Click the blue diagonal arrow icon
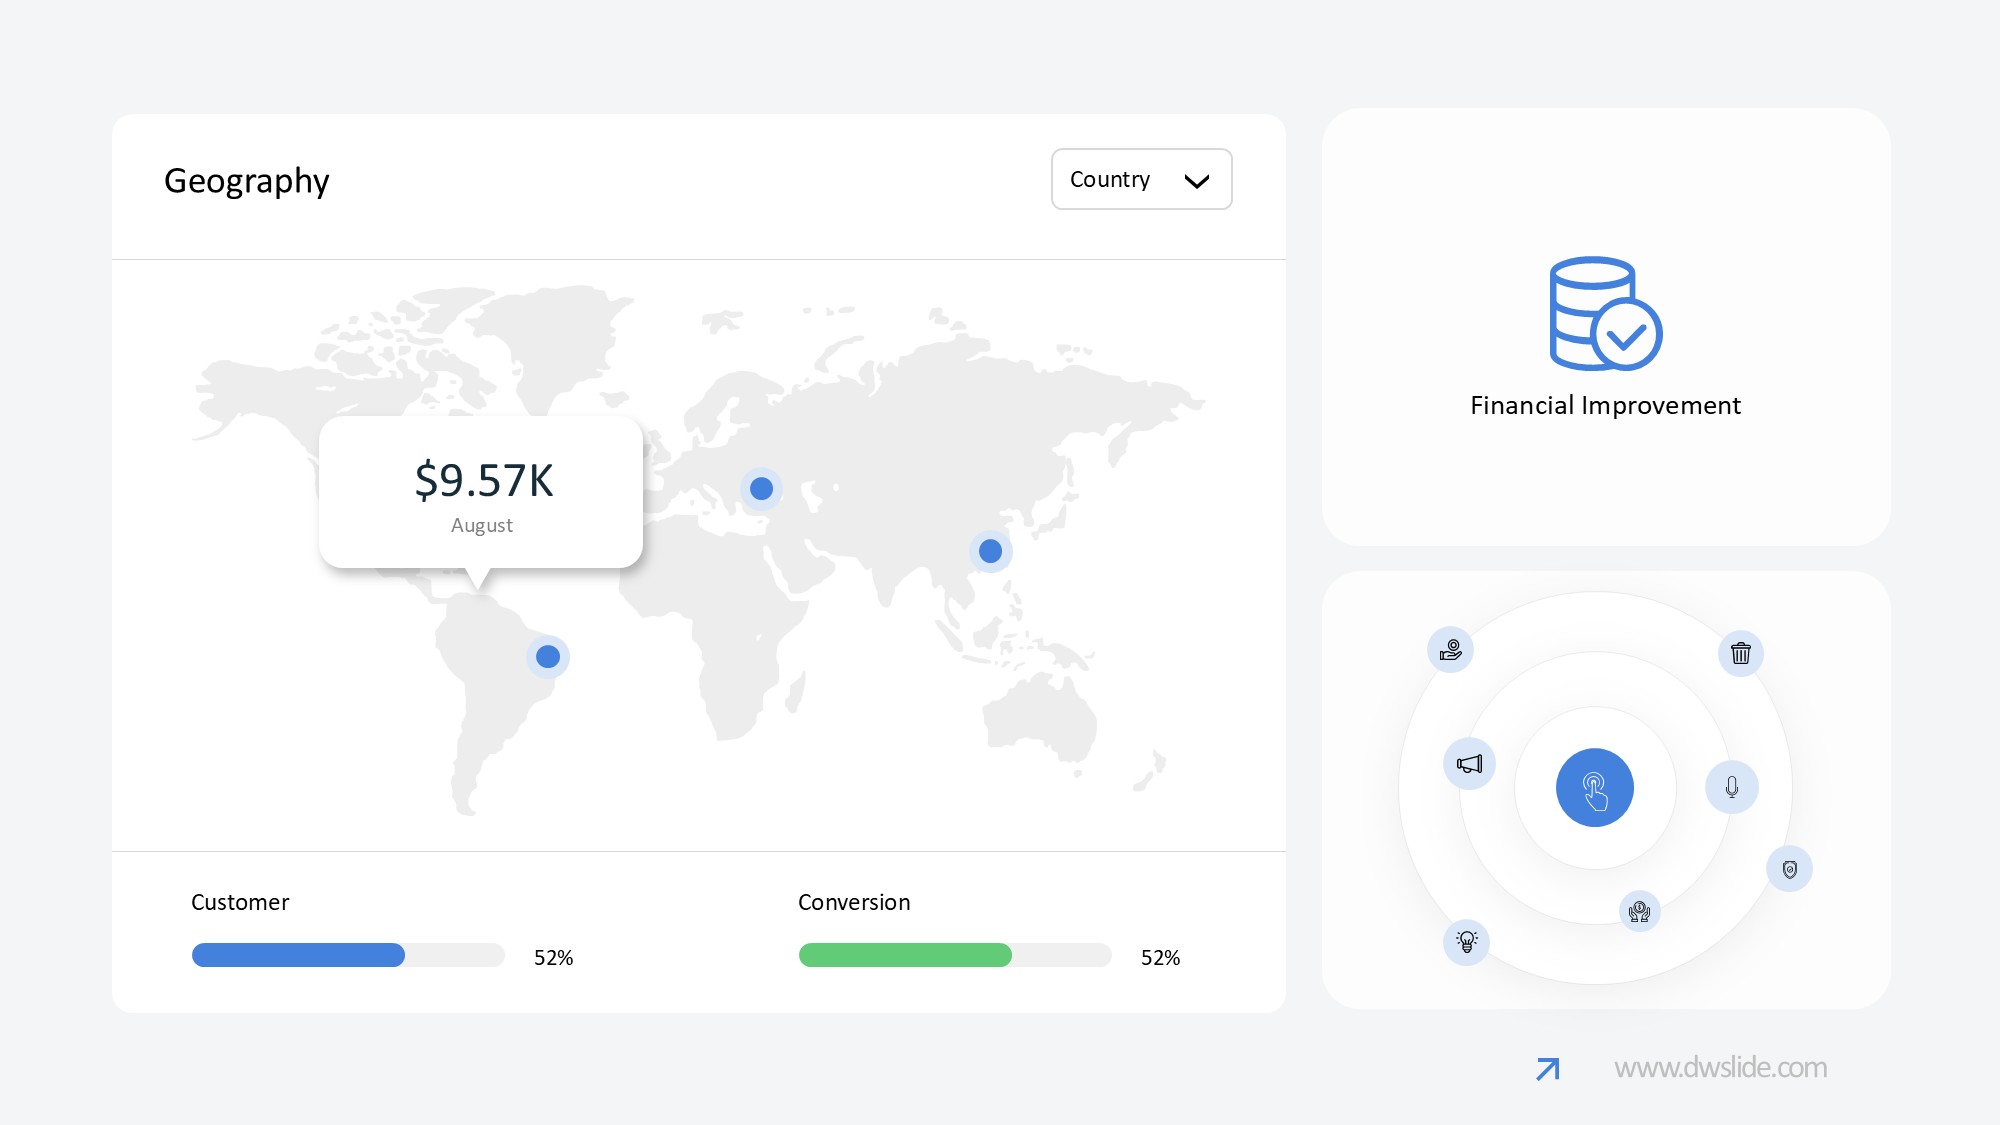The width and height of the screenshot is (2000, 1125). pyautogui.click(x=1547, y=1069)
